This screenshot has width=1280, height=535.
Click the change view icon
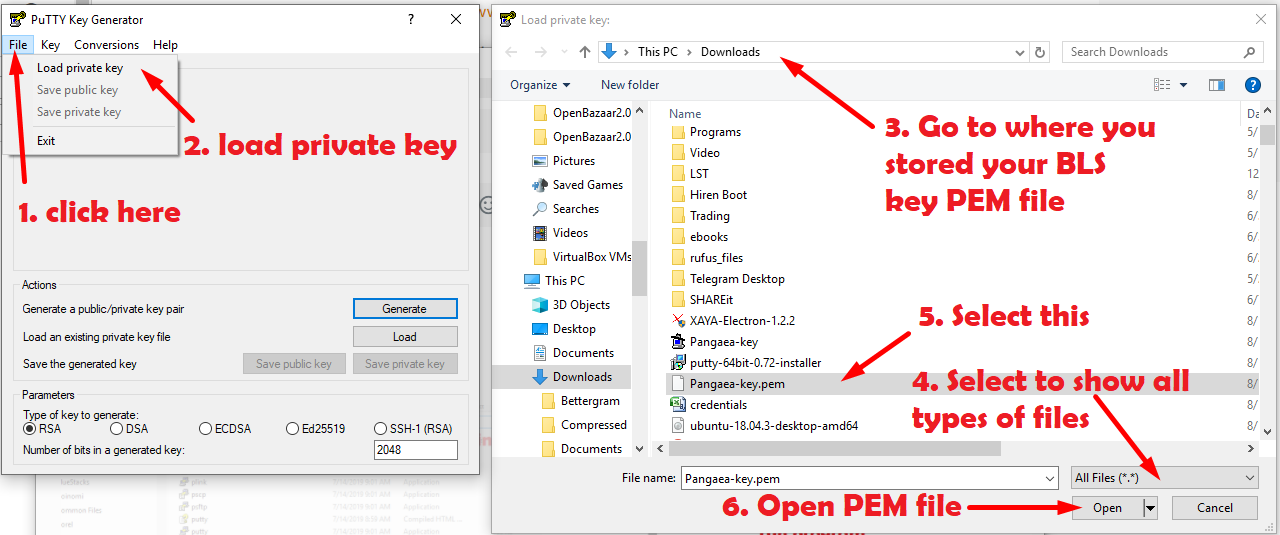(1162, 85)
